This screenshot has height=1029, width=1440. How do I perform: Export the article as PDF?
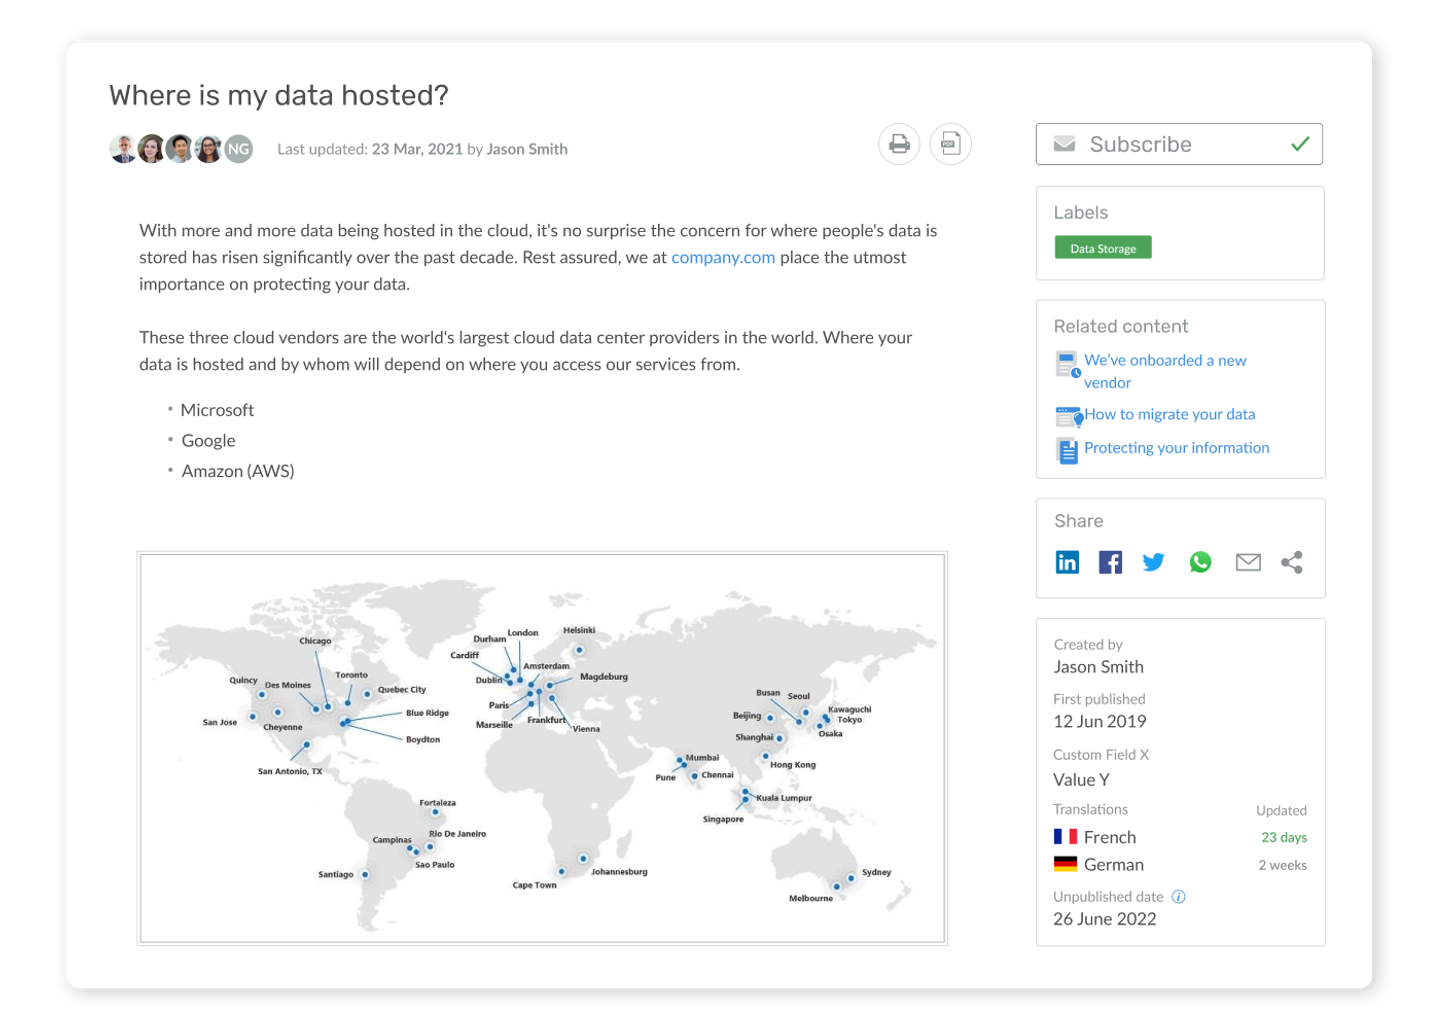(x=950, y=144)
